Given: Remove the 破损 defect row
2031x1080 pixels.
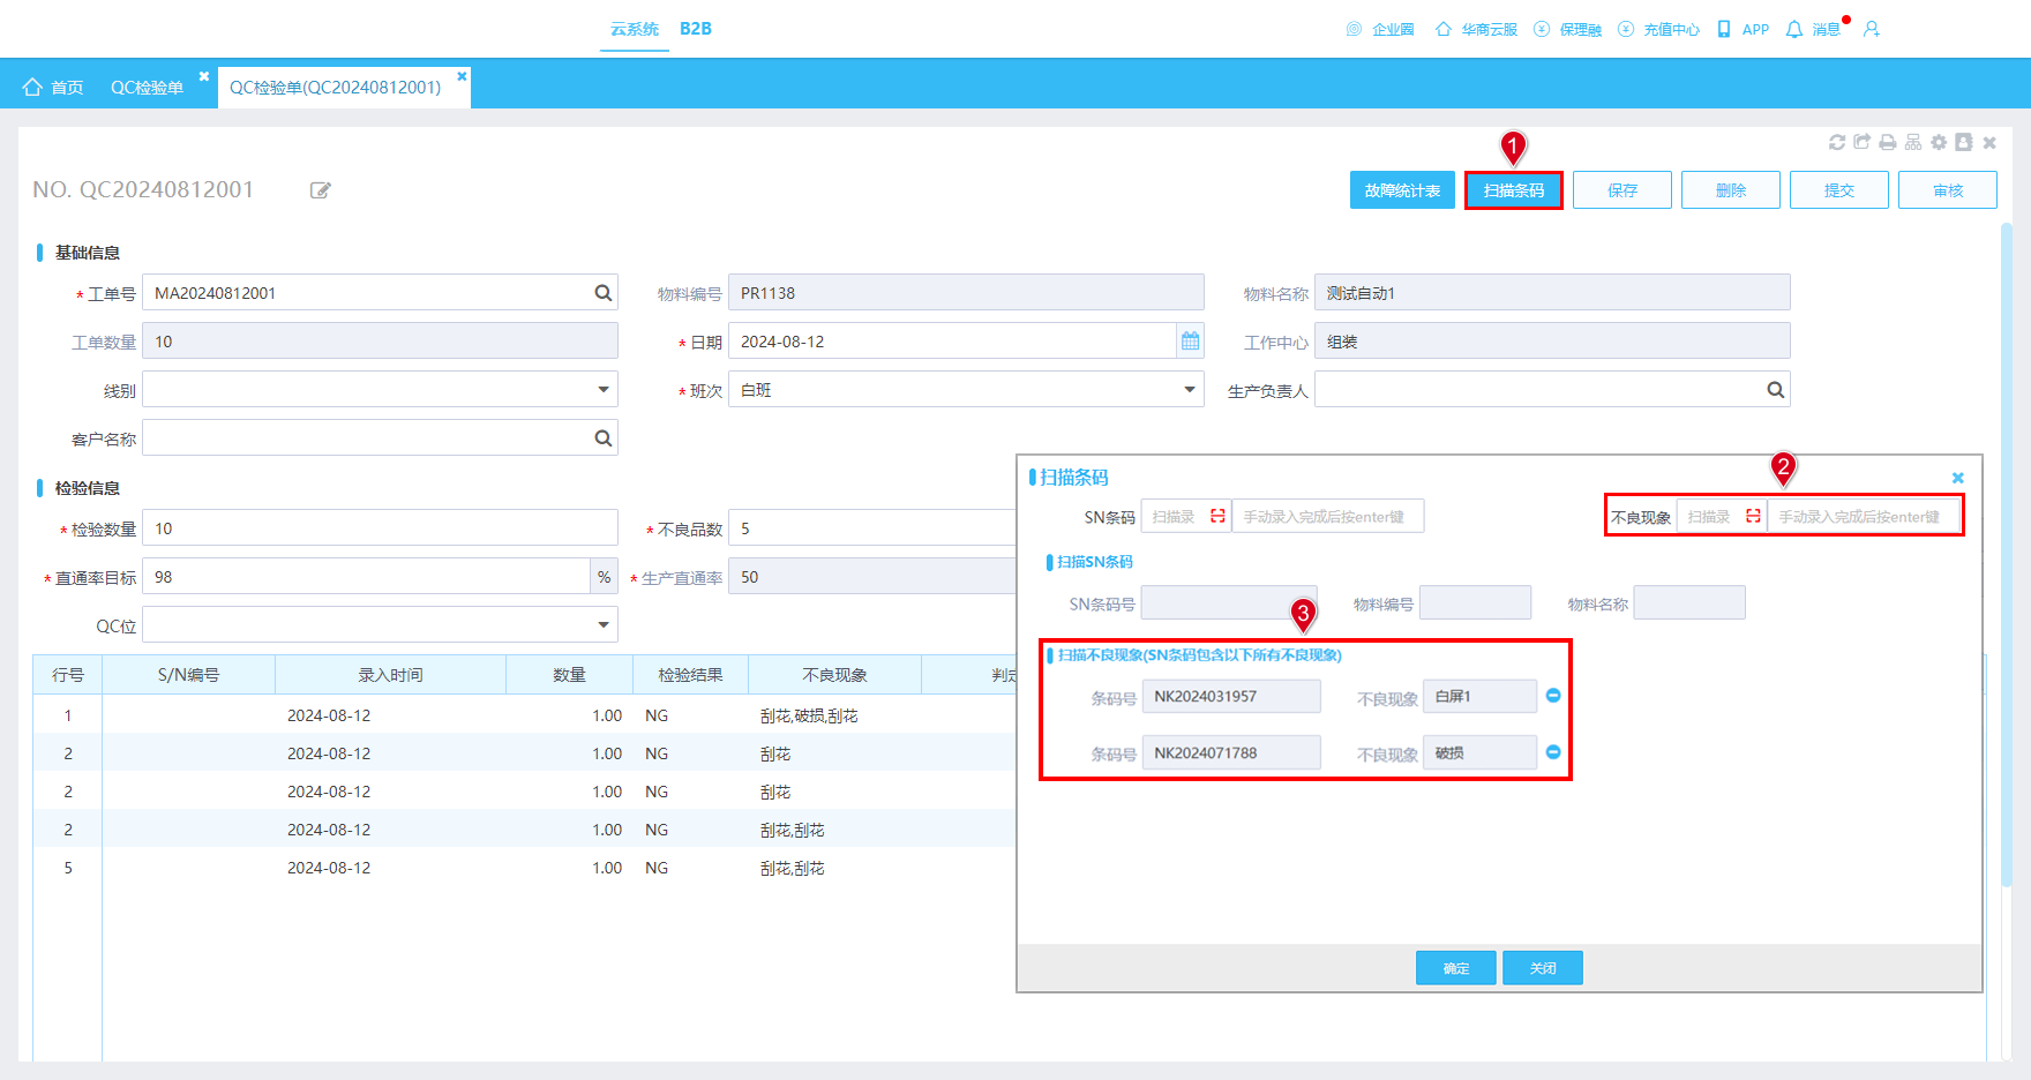Looking at the screenshot, I should [1553, 752].
